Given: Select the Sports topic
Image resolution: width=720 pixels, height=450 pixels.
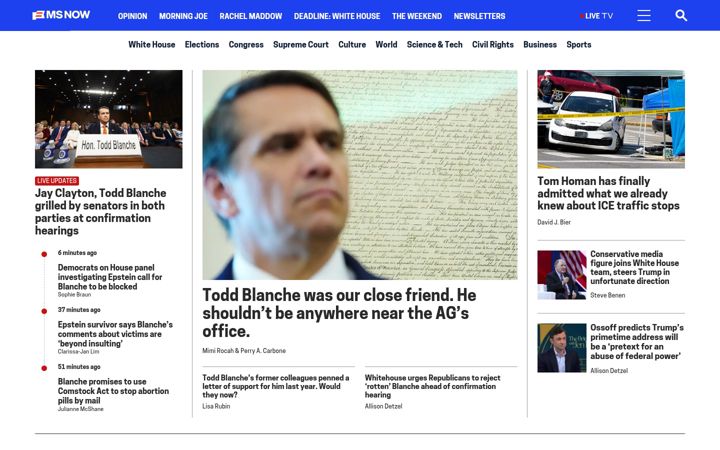Looking at the screenshot, I should coord(579,45).
